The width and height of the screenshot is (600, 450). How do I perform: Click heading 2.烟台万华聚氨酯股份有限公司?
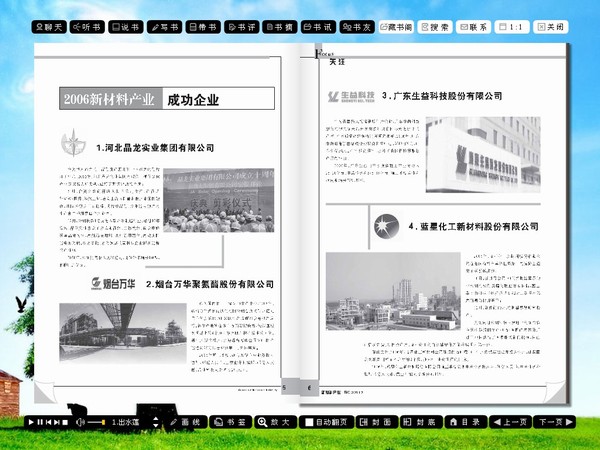click(210, 284)
